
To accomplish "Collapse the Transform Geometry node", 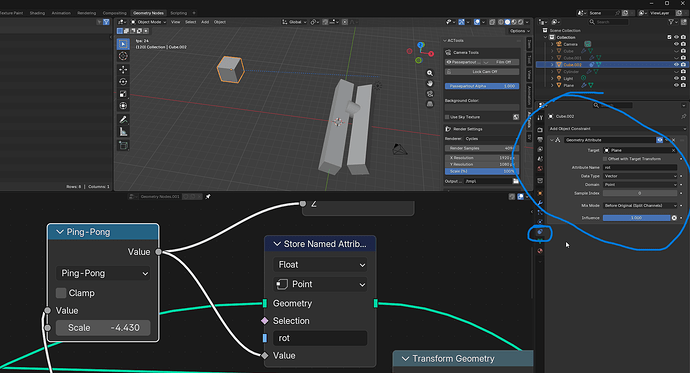I will coord(406,359).
